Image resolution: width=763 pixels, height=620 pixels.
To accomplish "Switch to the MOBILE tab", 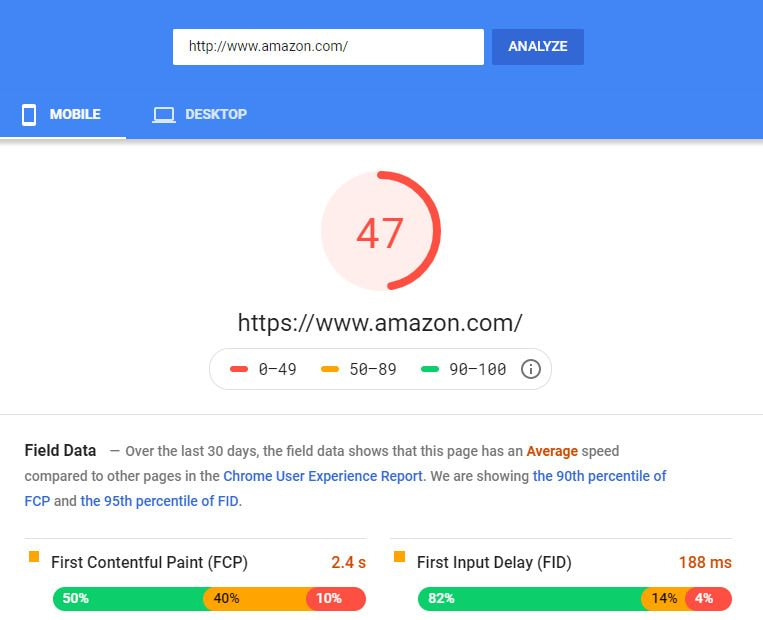I will (x=63, y=115).
